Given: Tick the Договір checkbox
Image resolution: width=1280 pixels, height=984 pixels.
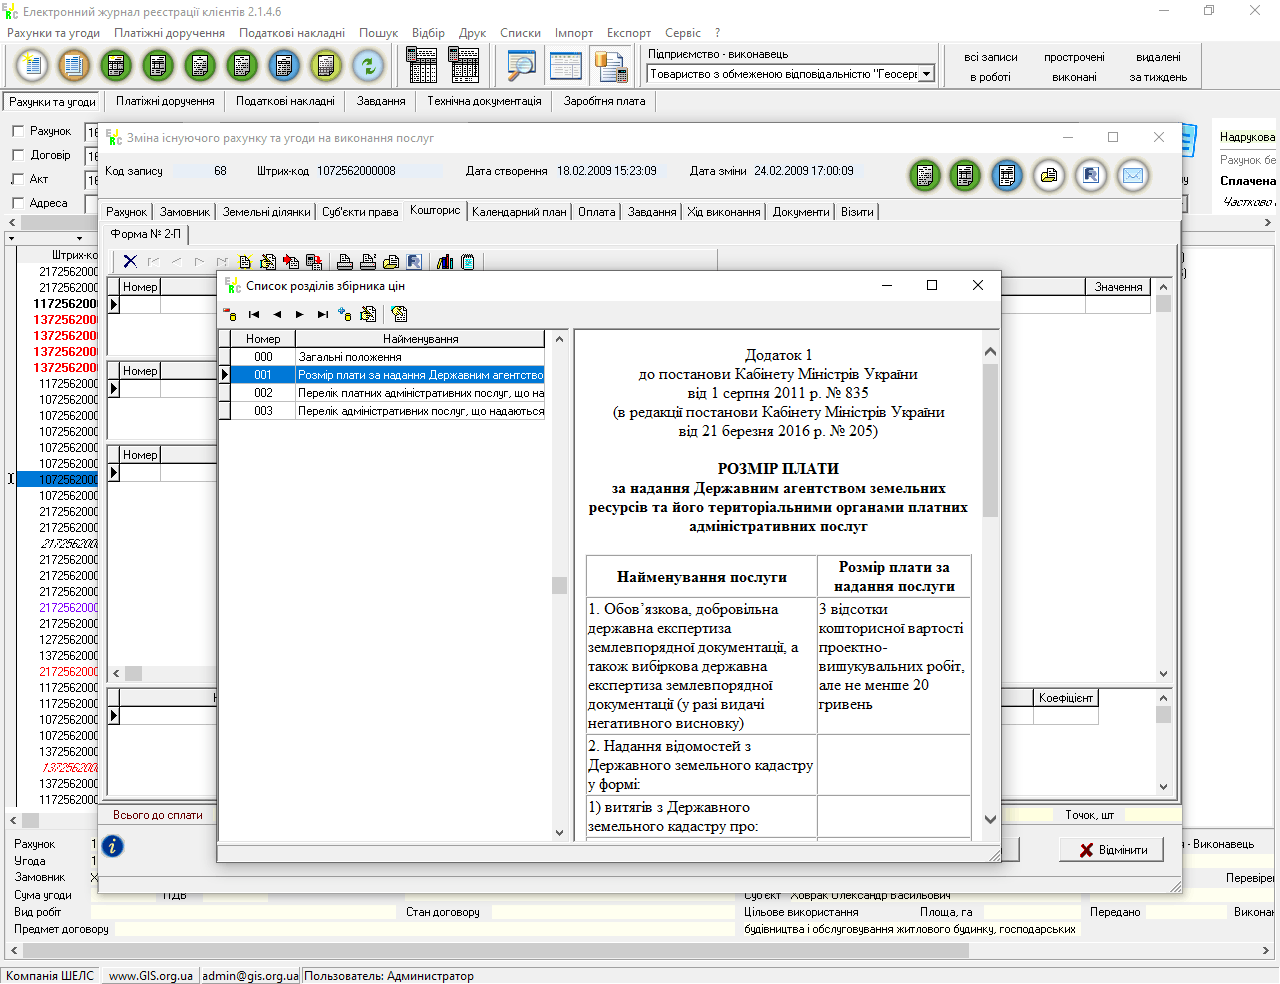Looking at the screenshot, I should click(x=18, y=155).
